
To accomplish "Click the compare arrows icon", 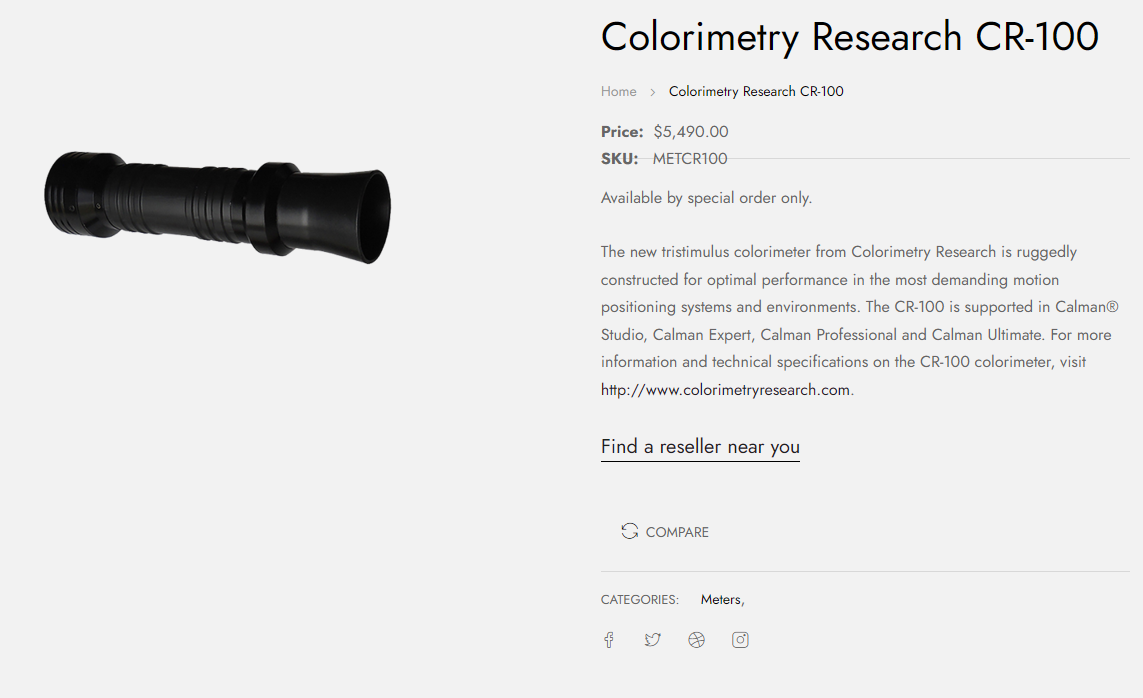I will (x=629, y=531).
